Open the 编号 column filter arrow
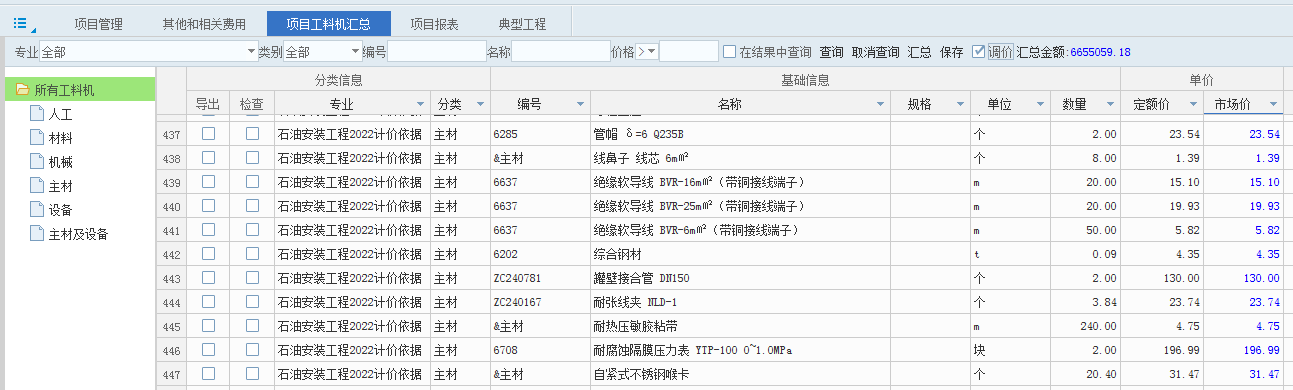The width and height of the screenshot is (1293, 390). (580, 104)
